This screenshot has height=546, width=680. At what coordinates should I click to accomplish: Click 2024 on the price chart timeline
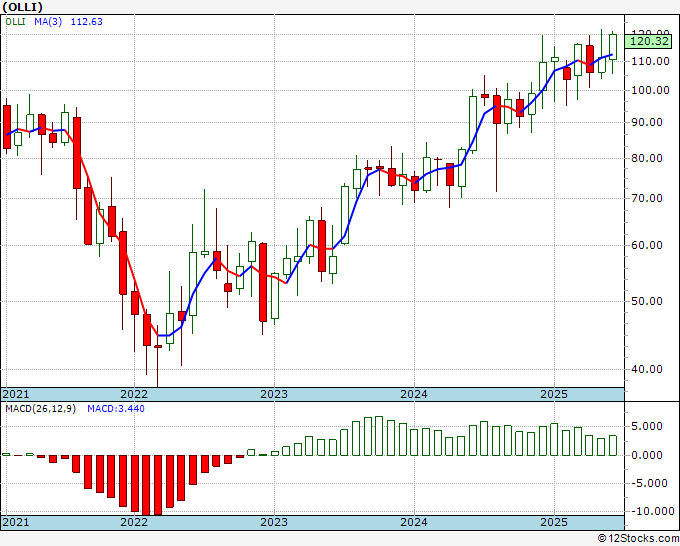click(x=414, y=394)
